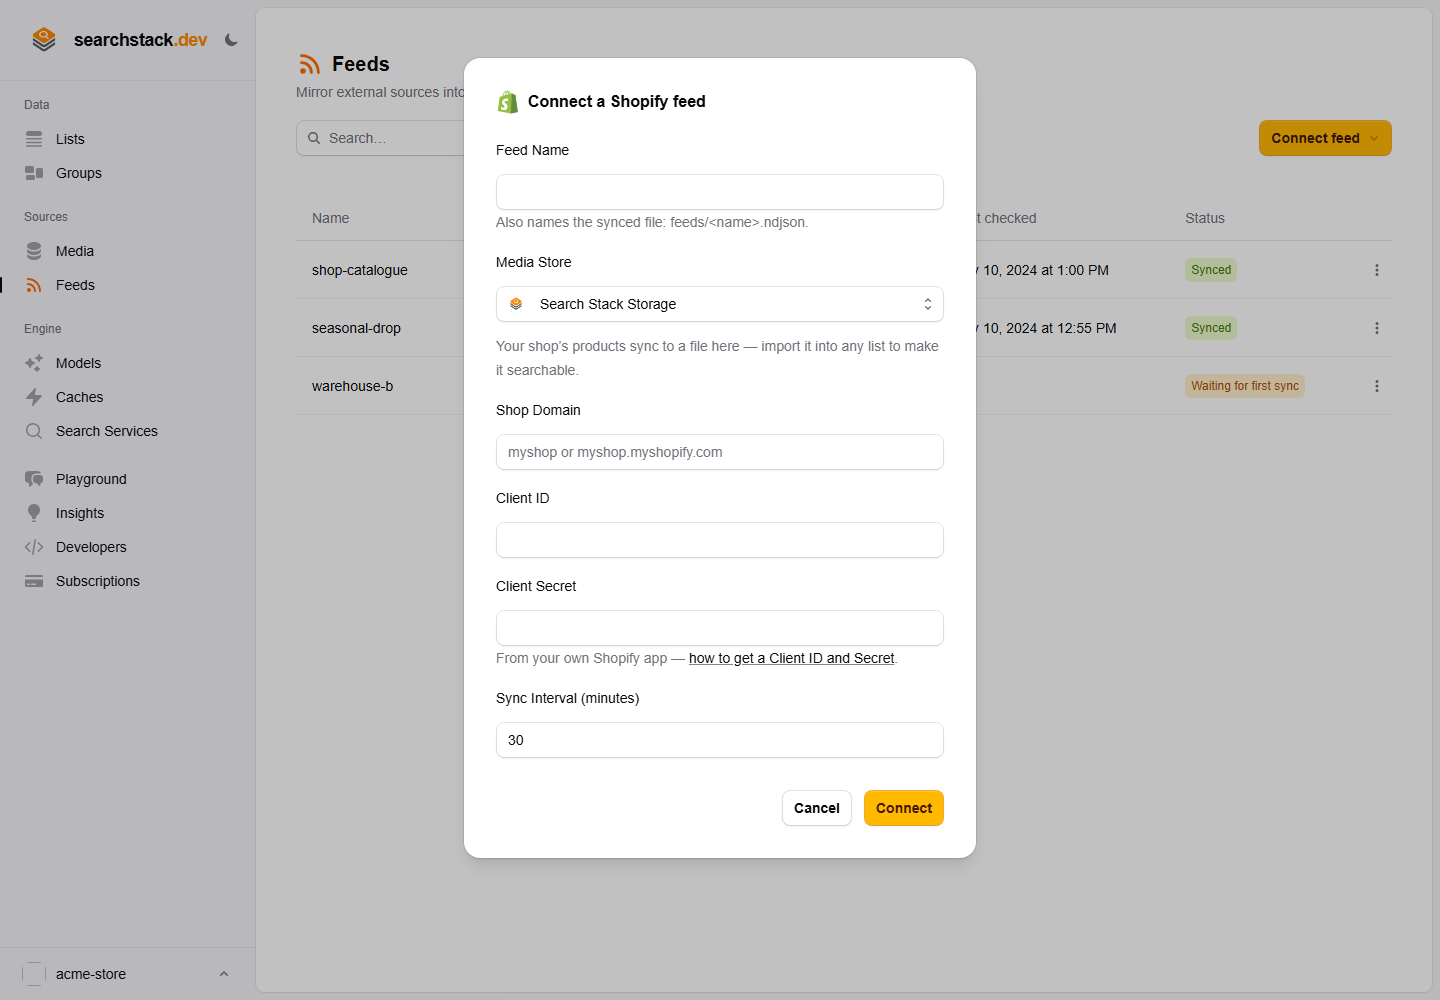1440x1000 pixels.
Task: Click the seasonal-drop feed name
Action: pos(356,328)
